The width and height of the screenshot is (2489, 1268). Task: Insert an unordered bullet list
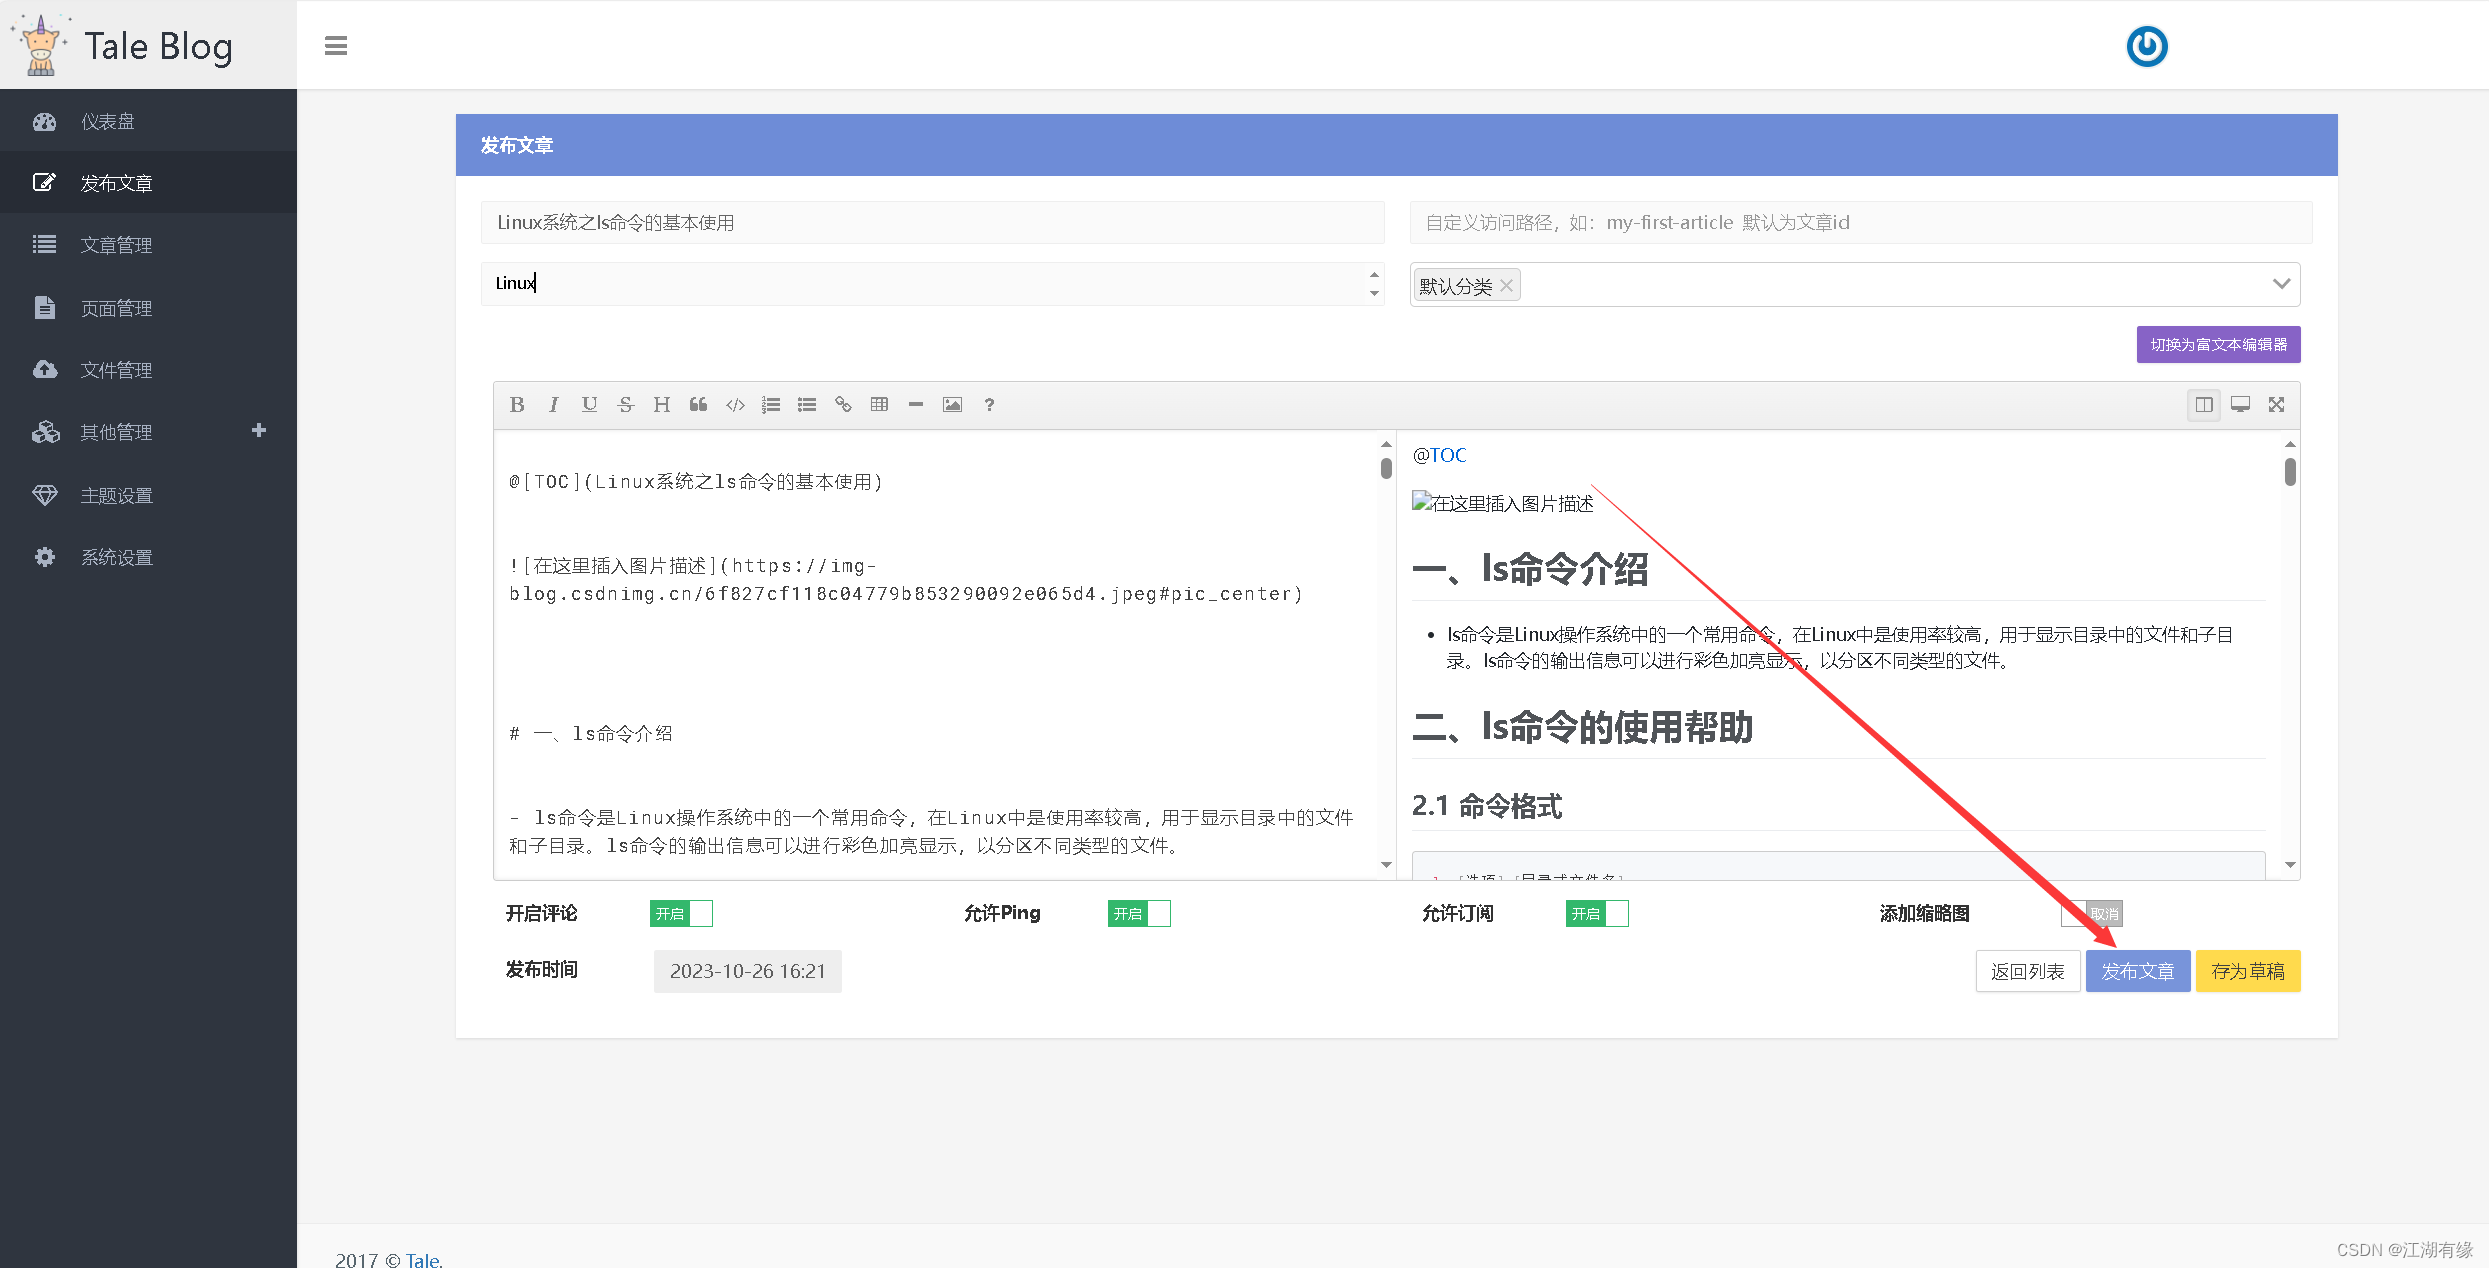(x=807, y=405)
